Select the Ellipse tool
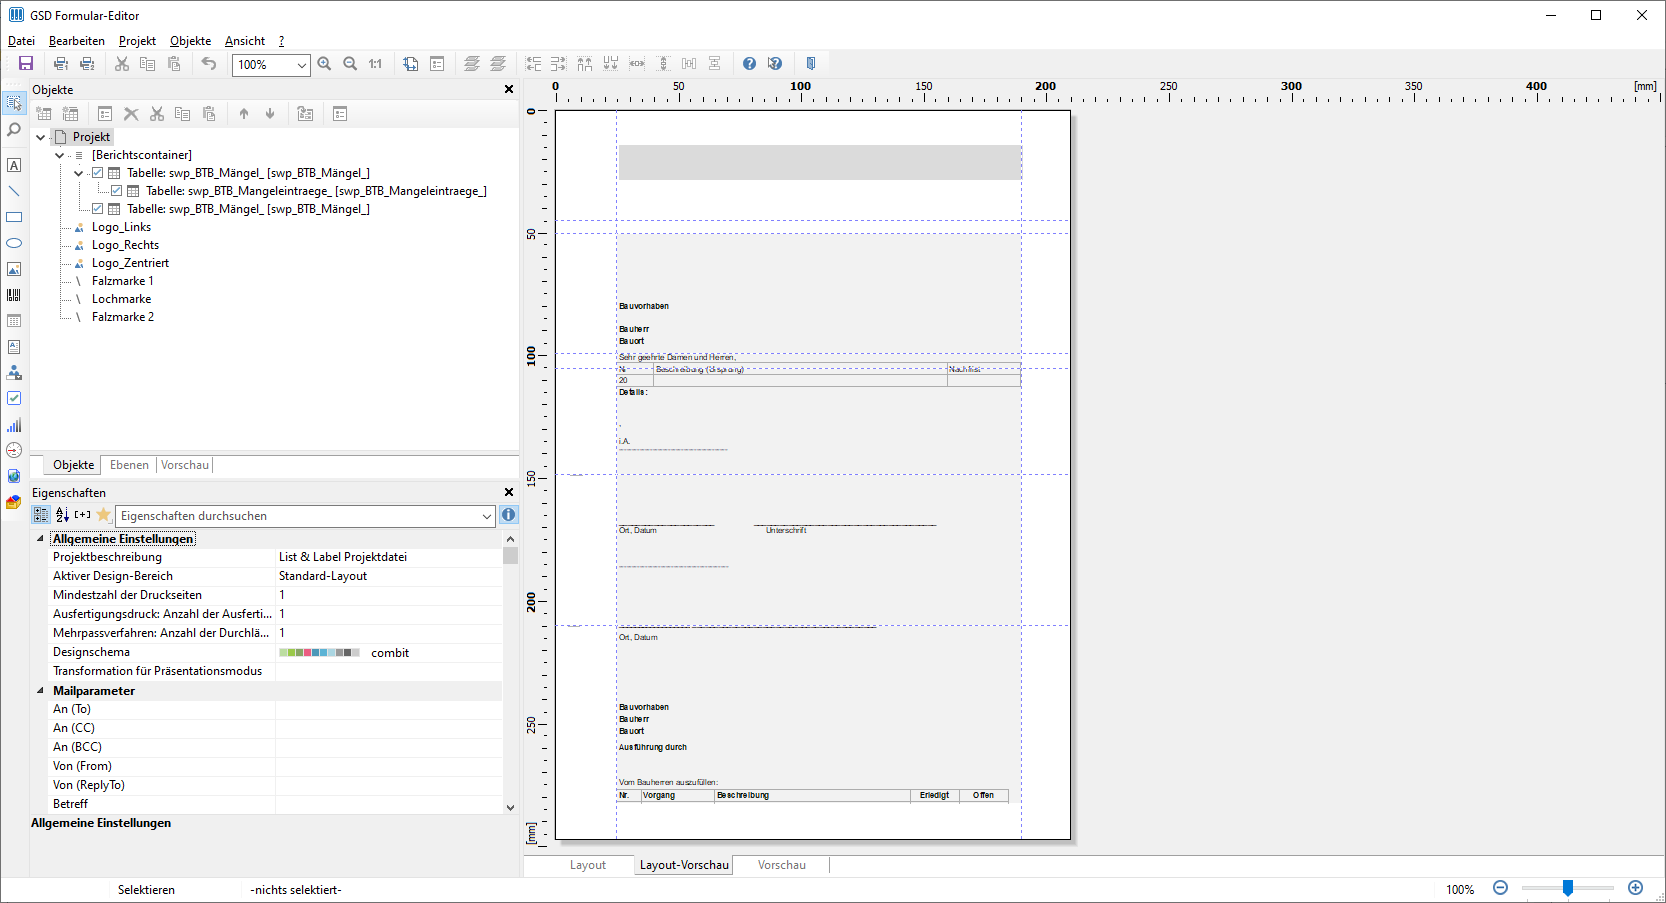The image size is (1666, 903). click(14, 243)
